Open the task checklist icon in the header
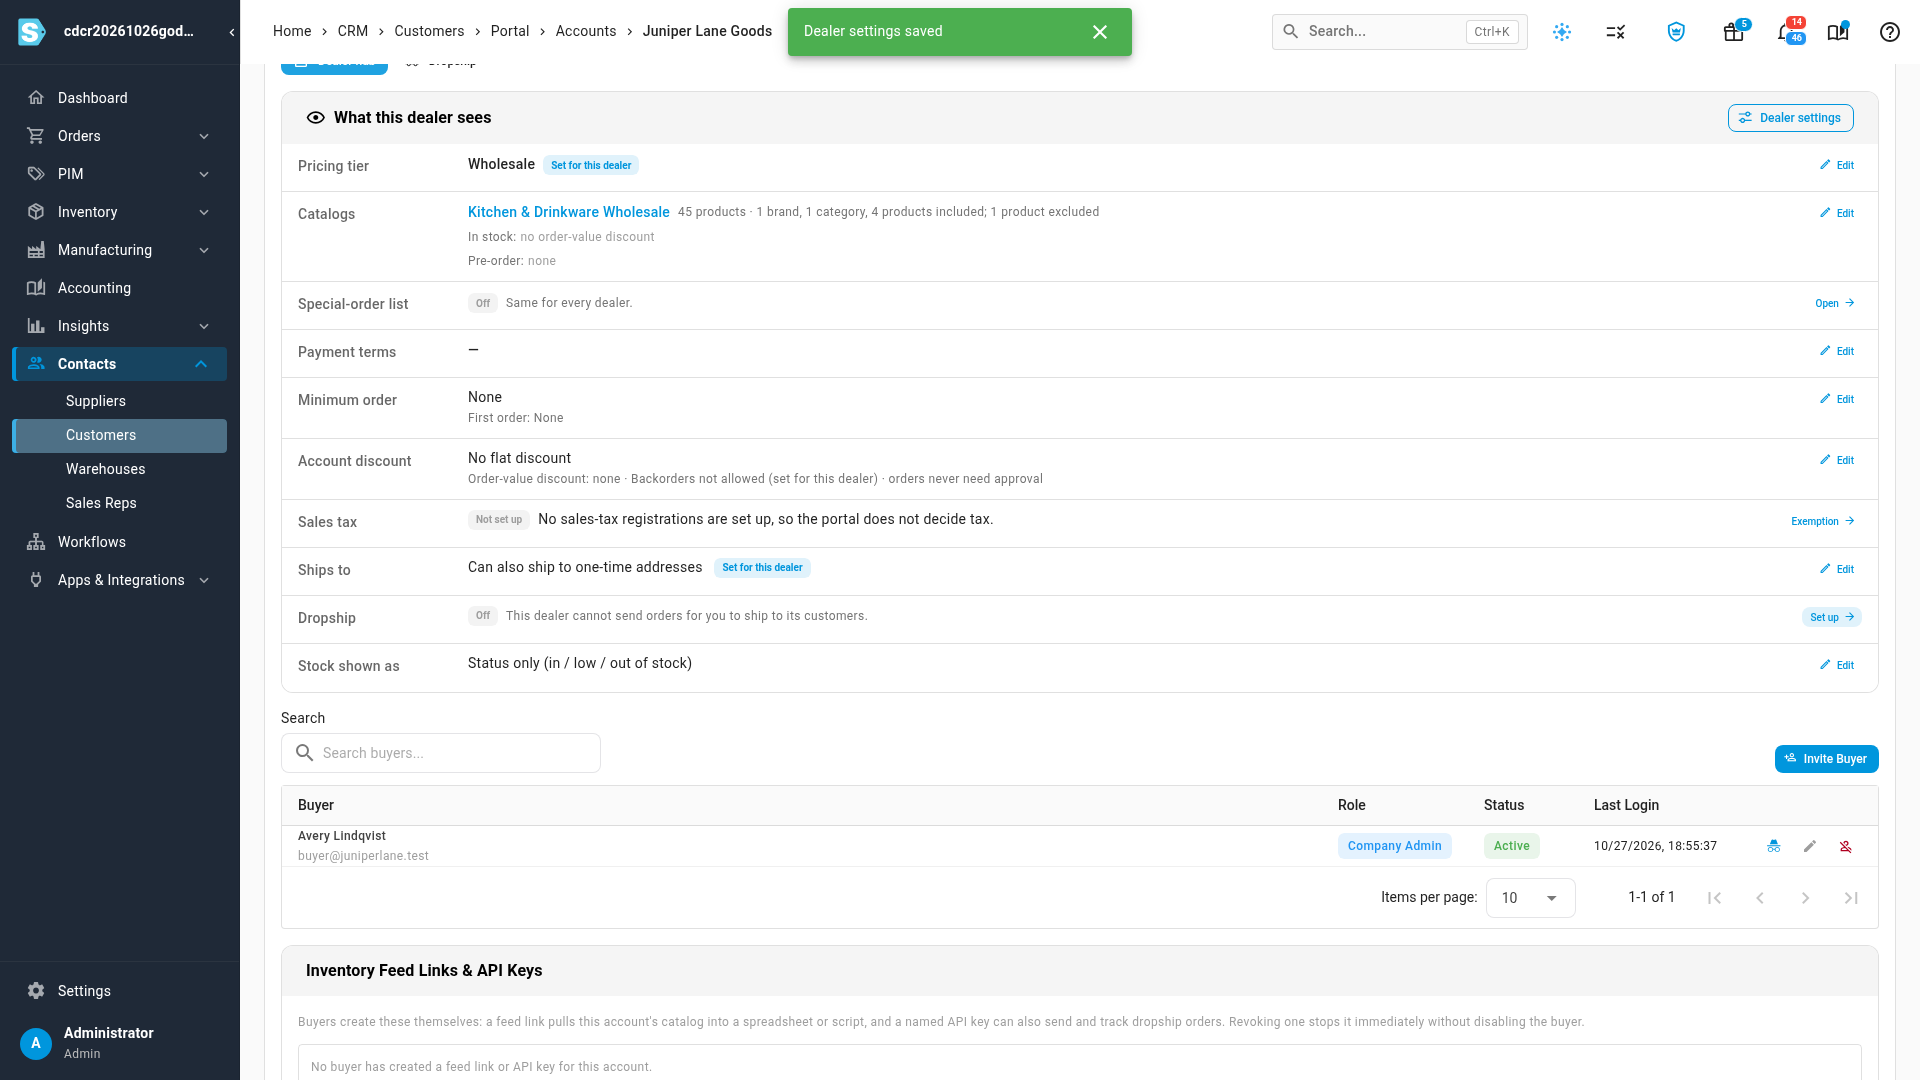1920x1080 pixels. point(1616,32)
